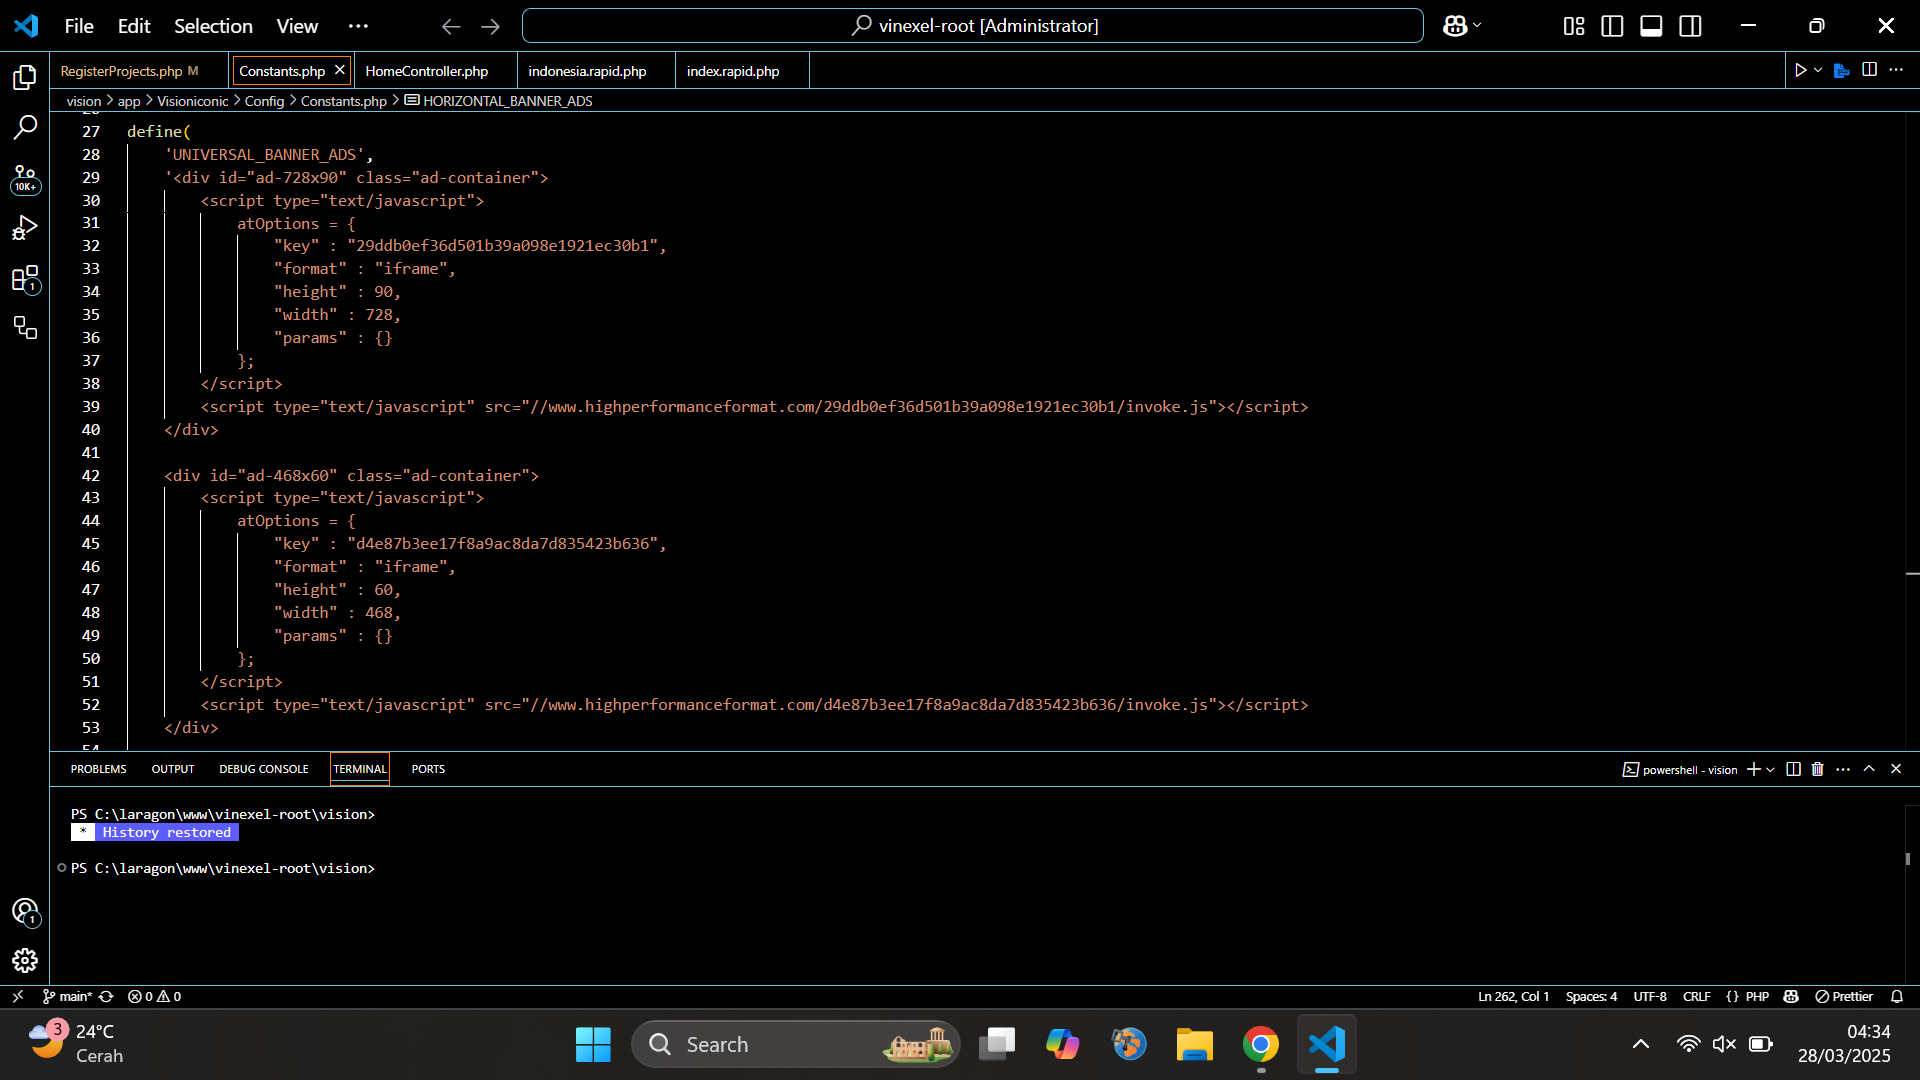This screenshot has height=1080, width=1920.
Task: Close the Constants.php tab
Action: click(340, 70)
